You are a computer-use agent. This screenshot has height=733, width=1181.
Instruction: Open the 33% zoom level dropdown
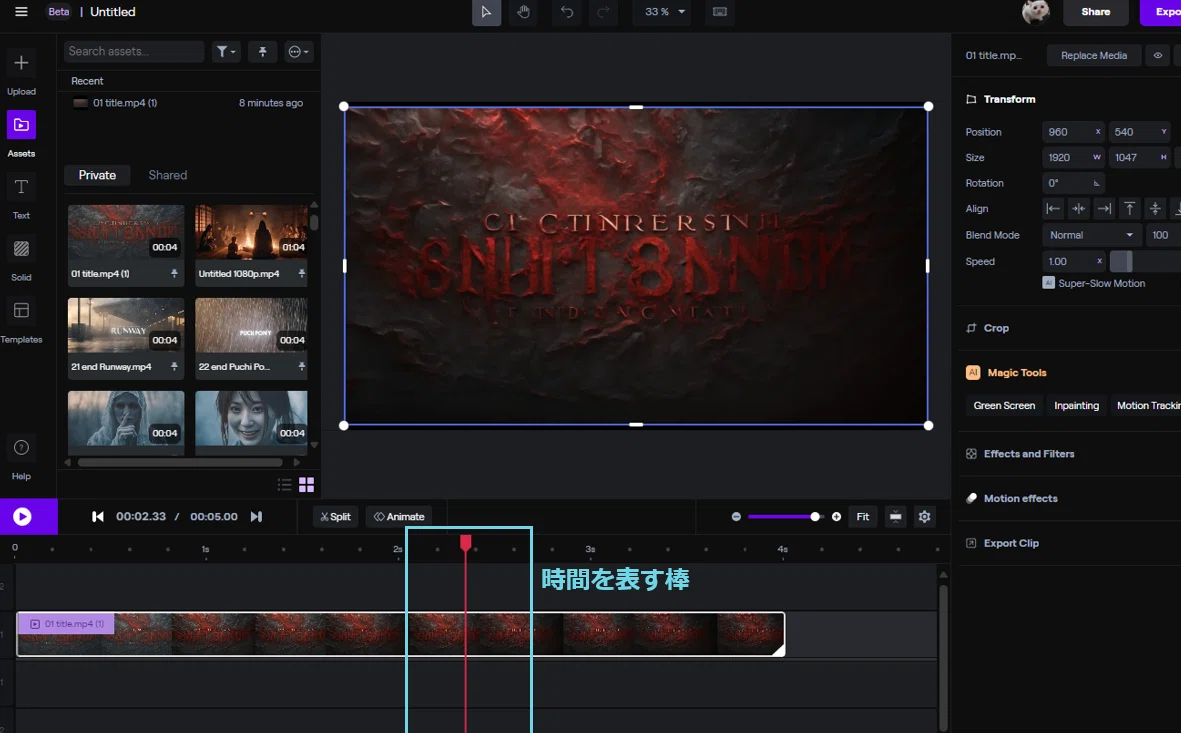[x=664, y=12]
